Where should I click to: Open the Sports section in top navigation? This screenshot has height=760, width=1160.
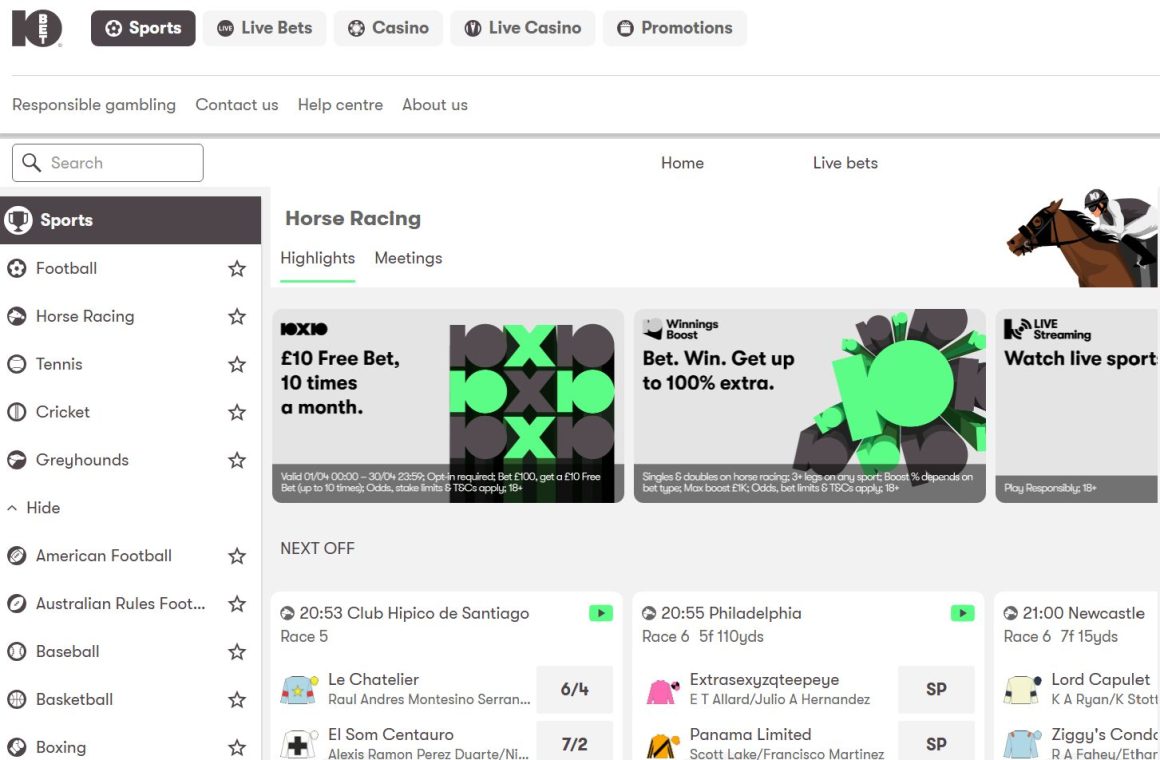(144, 28)
